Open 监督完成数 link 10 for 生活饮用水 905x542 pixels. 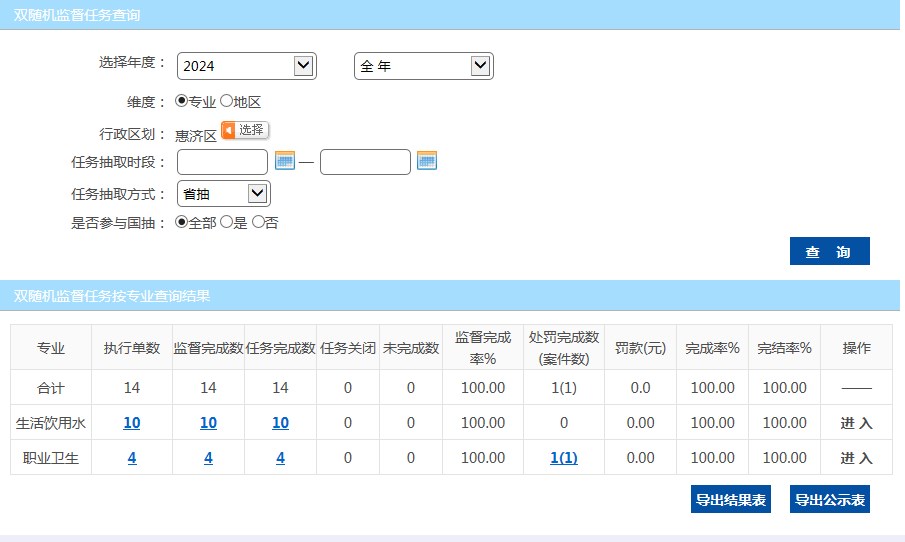208,423
